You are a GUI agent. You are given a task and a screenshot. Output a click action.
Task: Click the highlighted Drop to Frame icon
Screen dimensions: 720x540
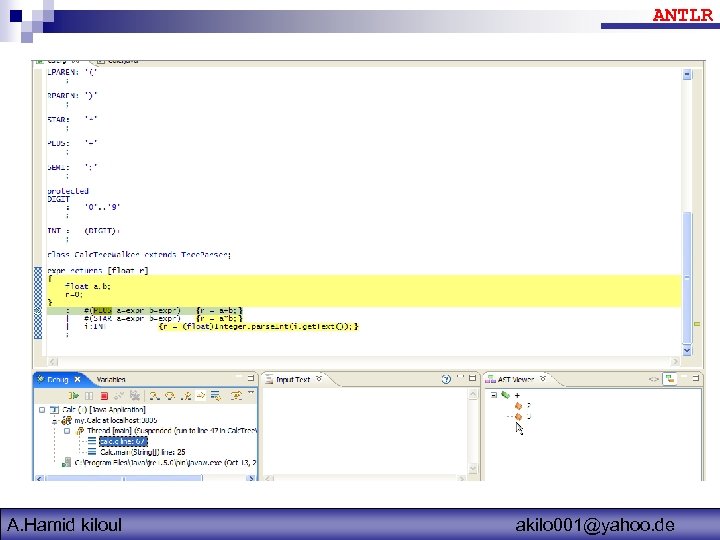(x=201, y=396)
